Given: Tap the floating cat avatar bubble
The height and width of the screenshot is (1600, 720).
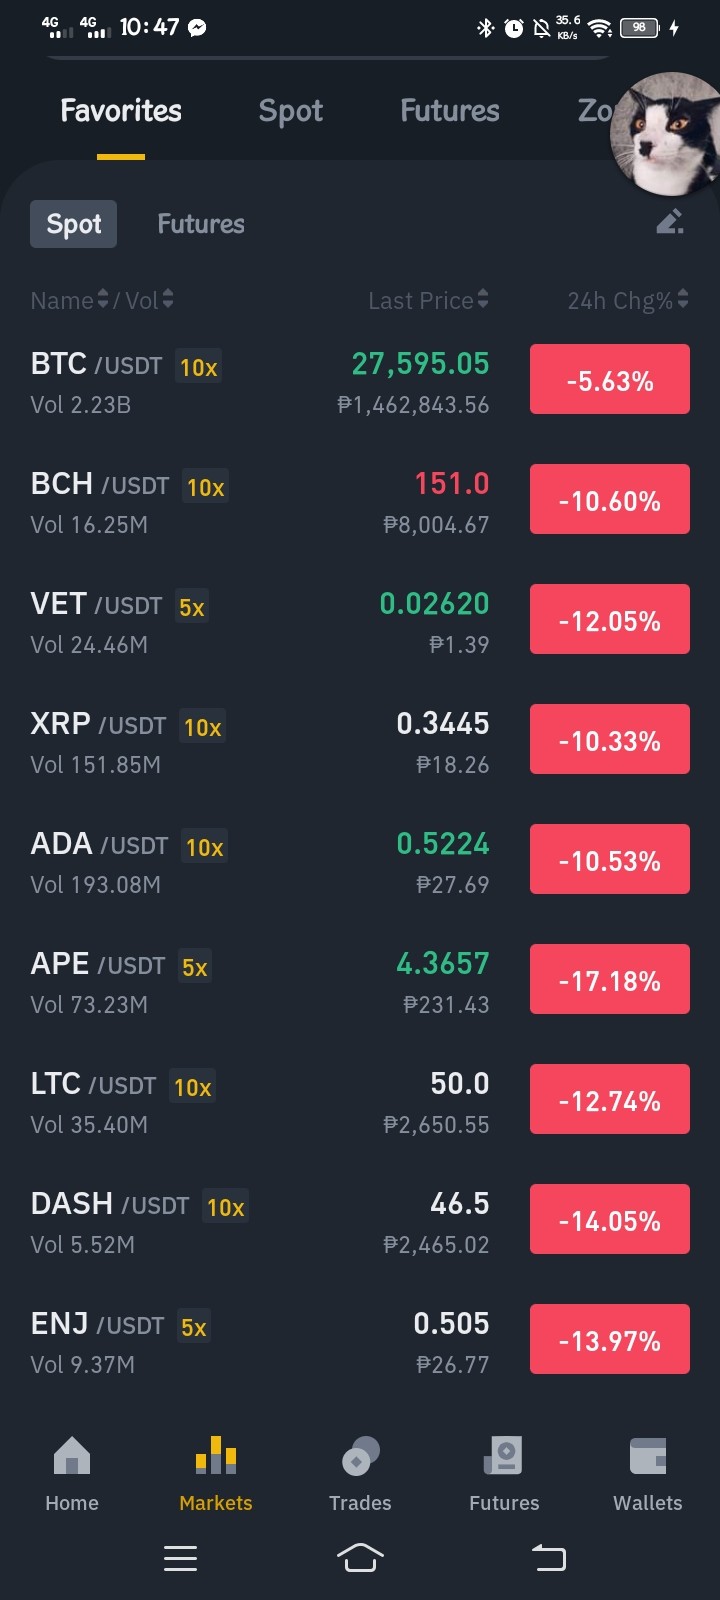Looking at the screenshot, I should [x=665, y=133].
